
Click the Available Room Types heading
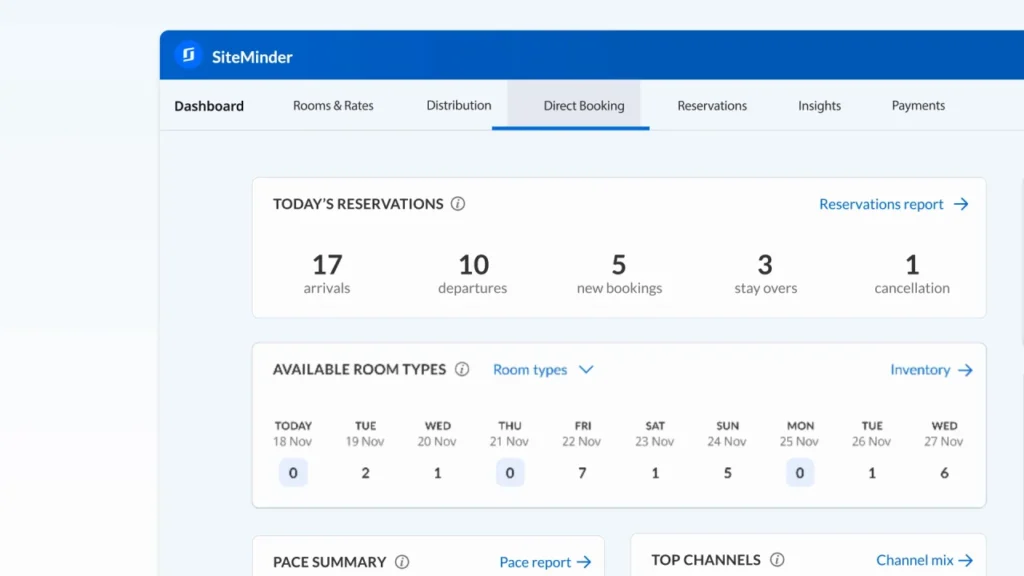click(x=359, y=370)
